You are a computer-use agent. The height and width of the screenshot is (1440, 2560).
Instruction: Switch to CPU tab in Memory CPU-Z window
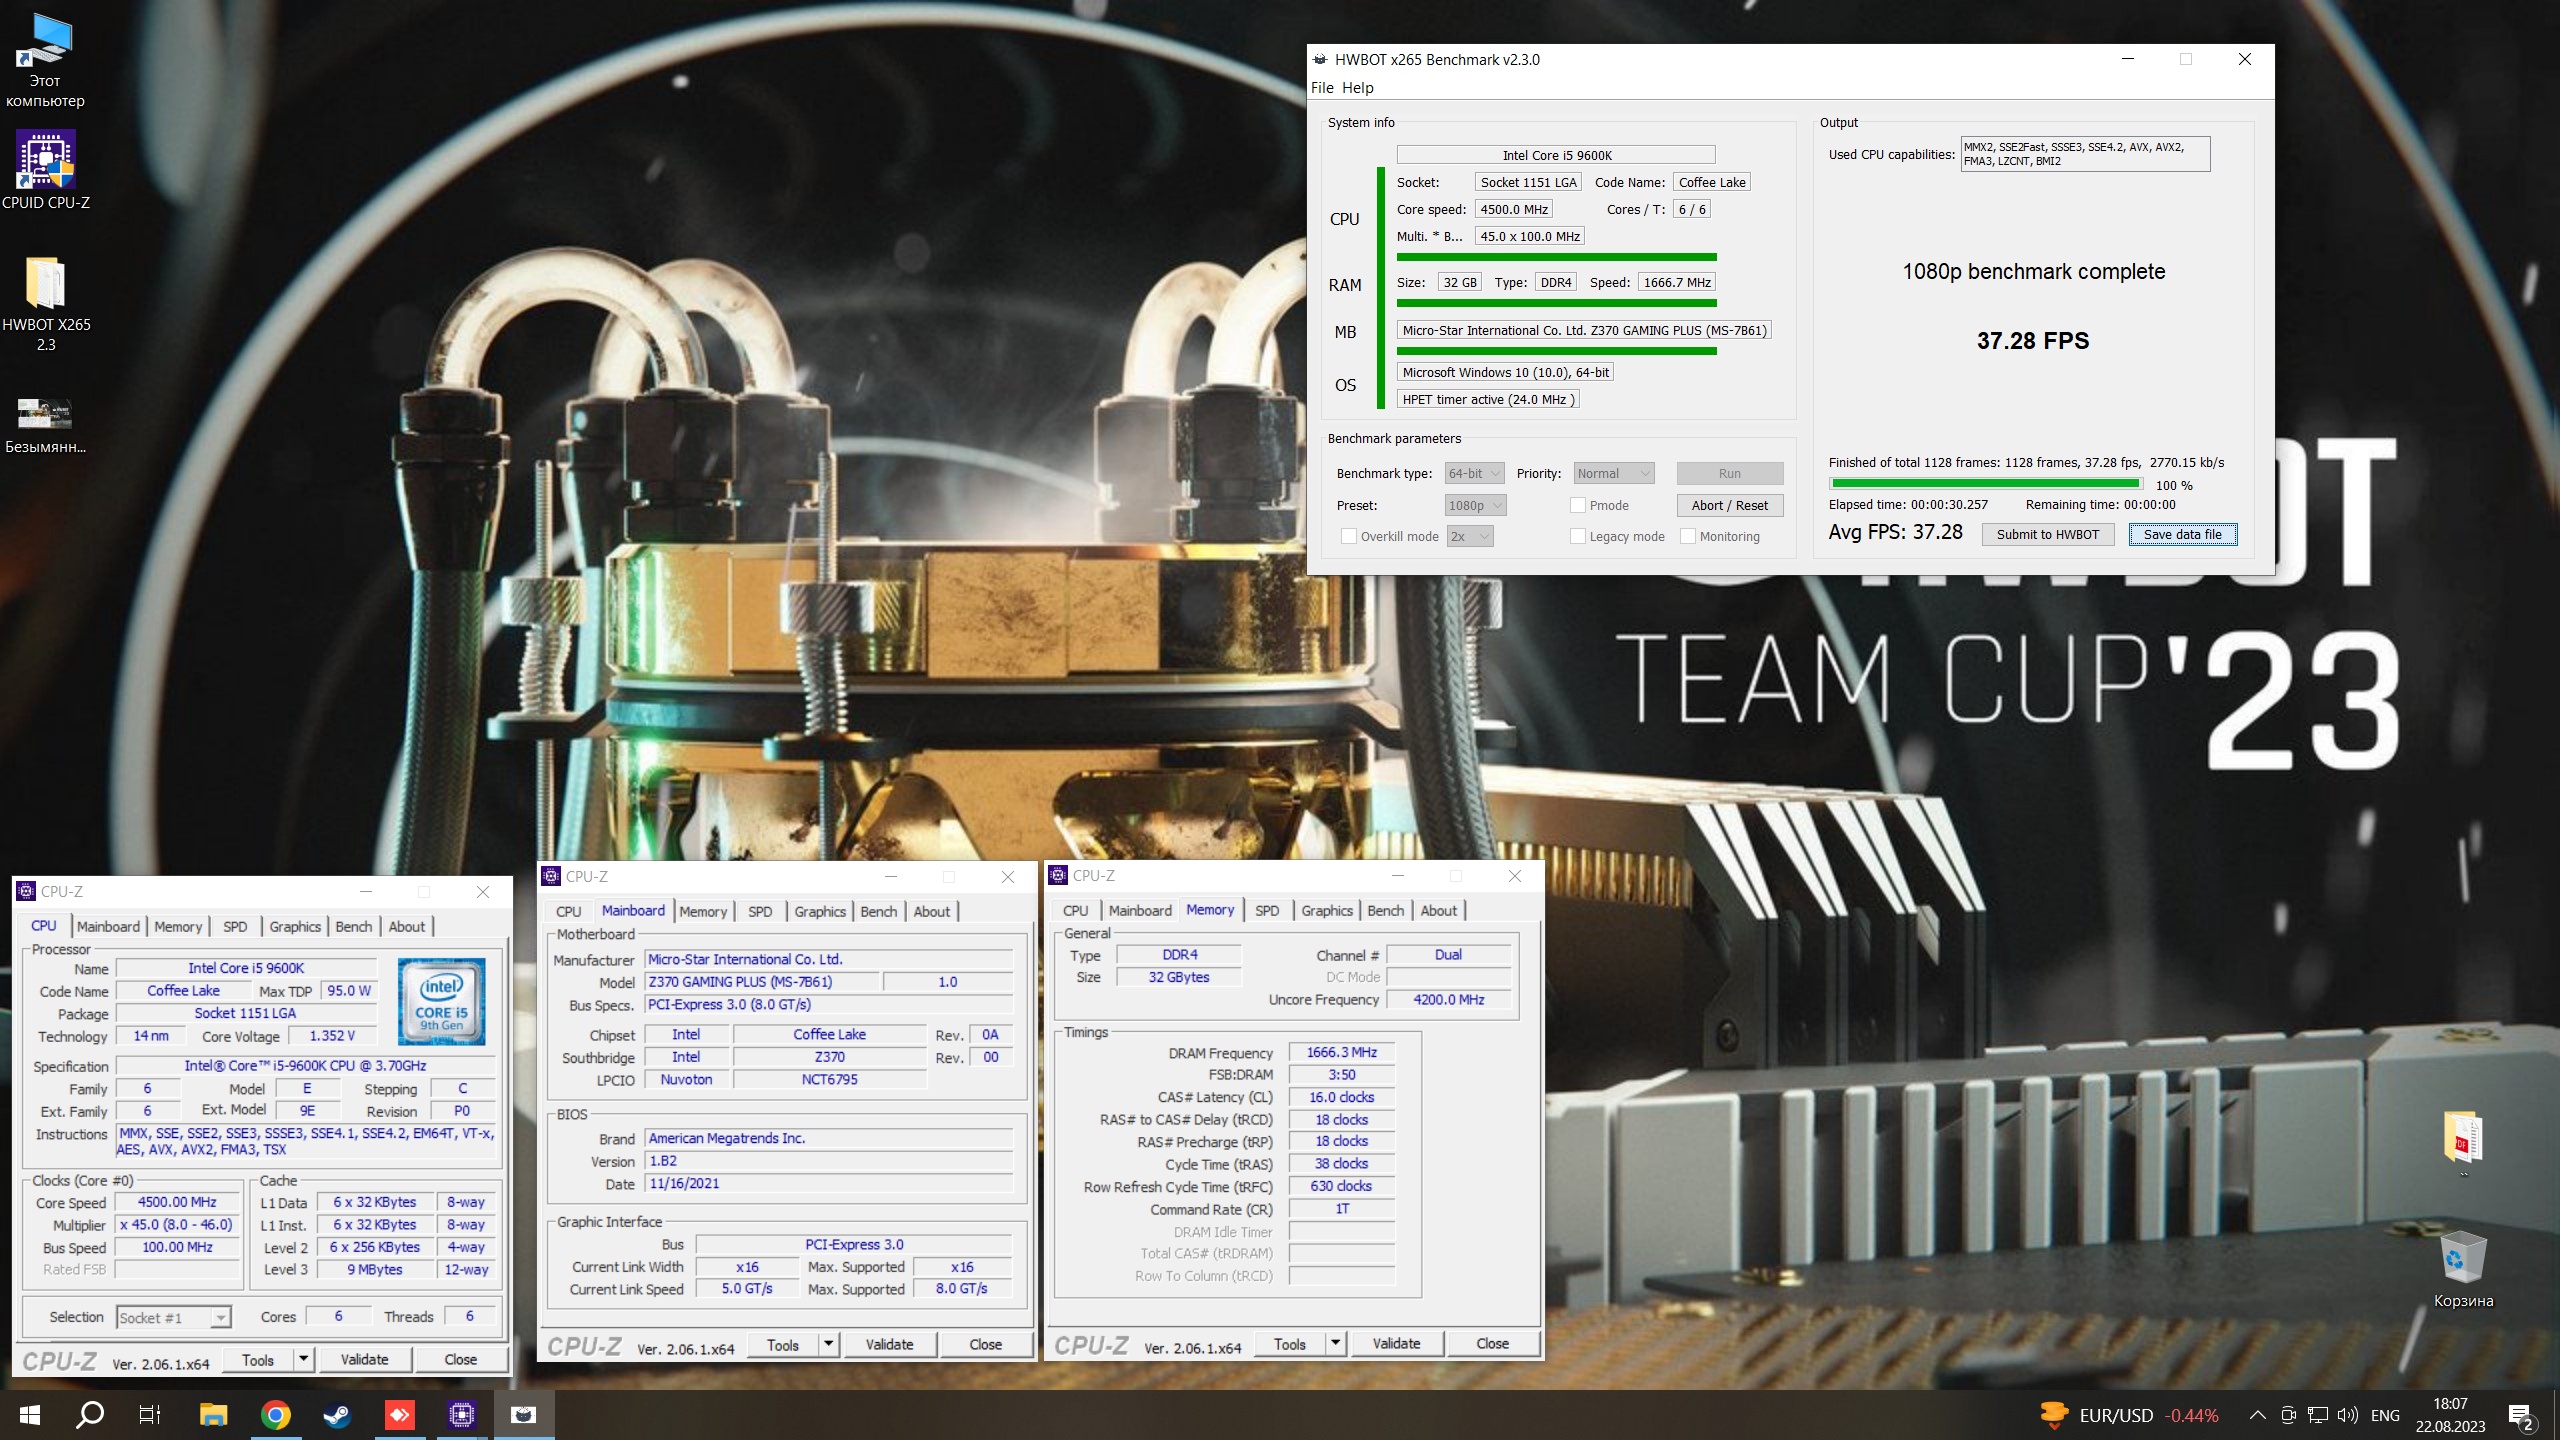click(1076, 910)
